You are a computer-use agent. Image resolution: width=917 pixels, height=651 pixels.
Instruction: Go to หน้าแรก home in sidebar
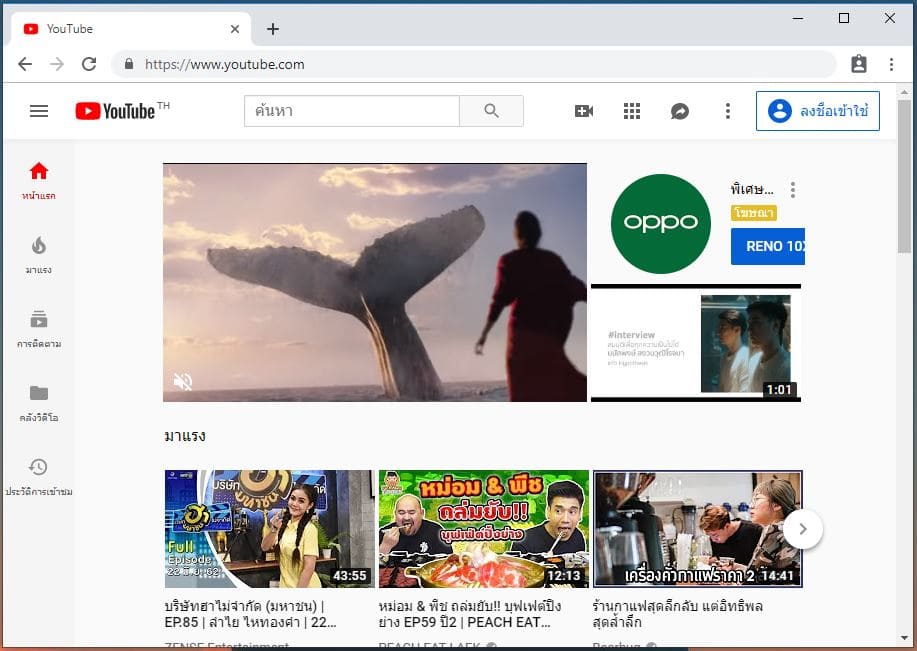pyautogui.click(x=39, y=181)
